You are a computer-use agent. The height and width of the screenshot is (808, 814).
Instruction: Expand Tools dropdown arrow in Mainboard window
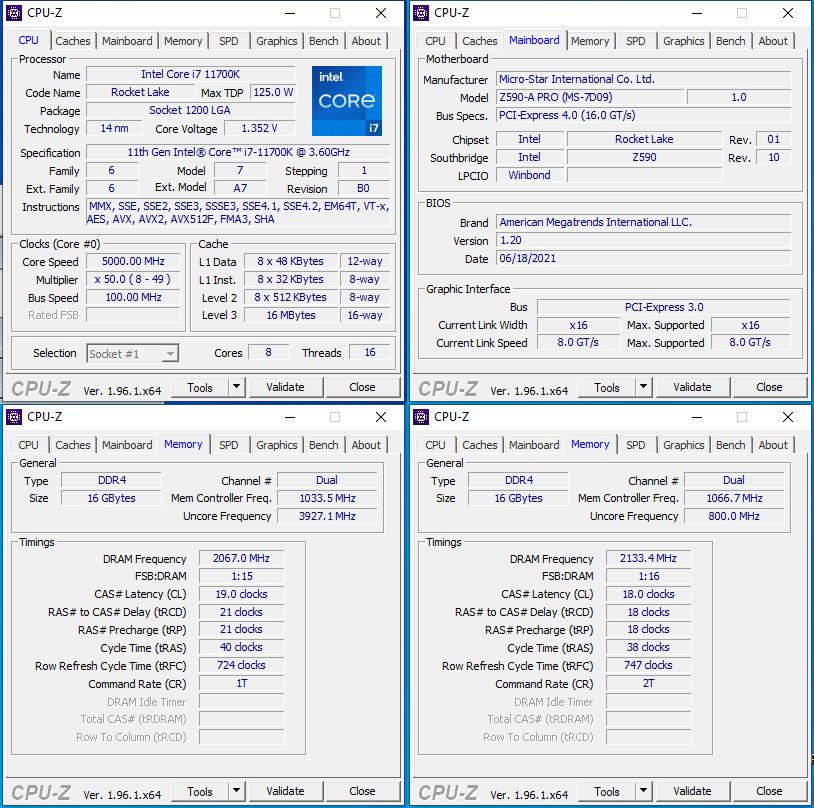tap(643, 387)
